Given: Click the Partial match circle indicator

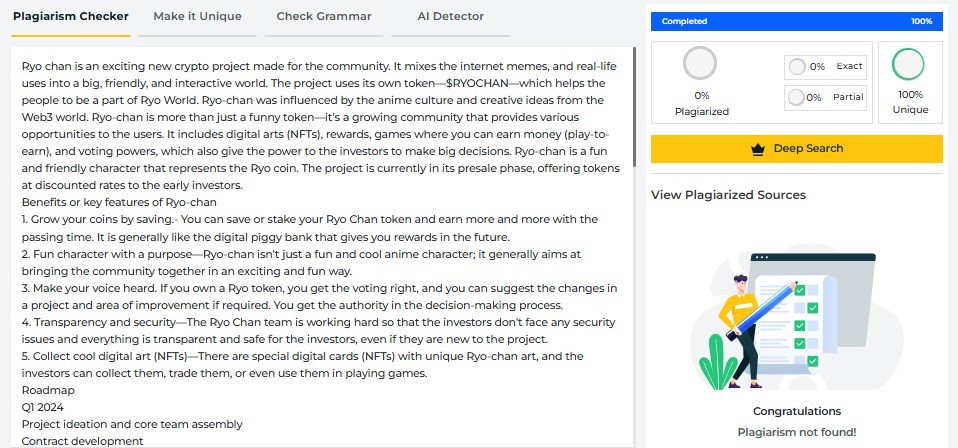Looking at the screenshot, I should (797, 97).
